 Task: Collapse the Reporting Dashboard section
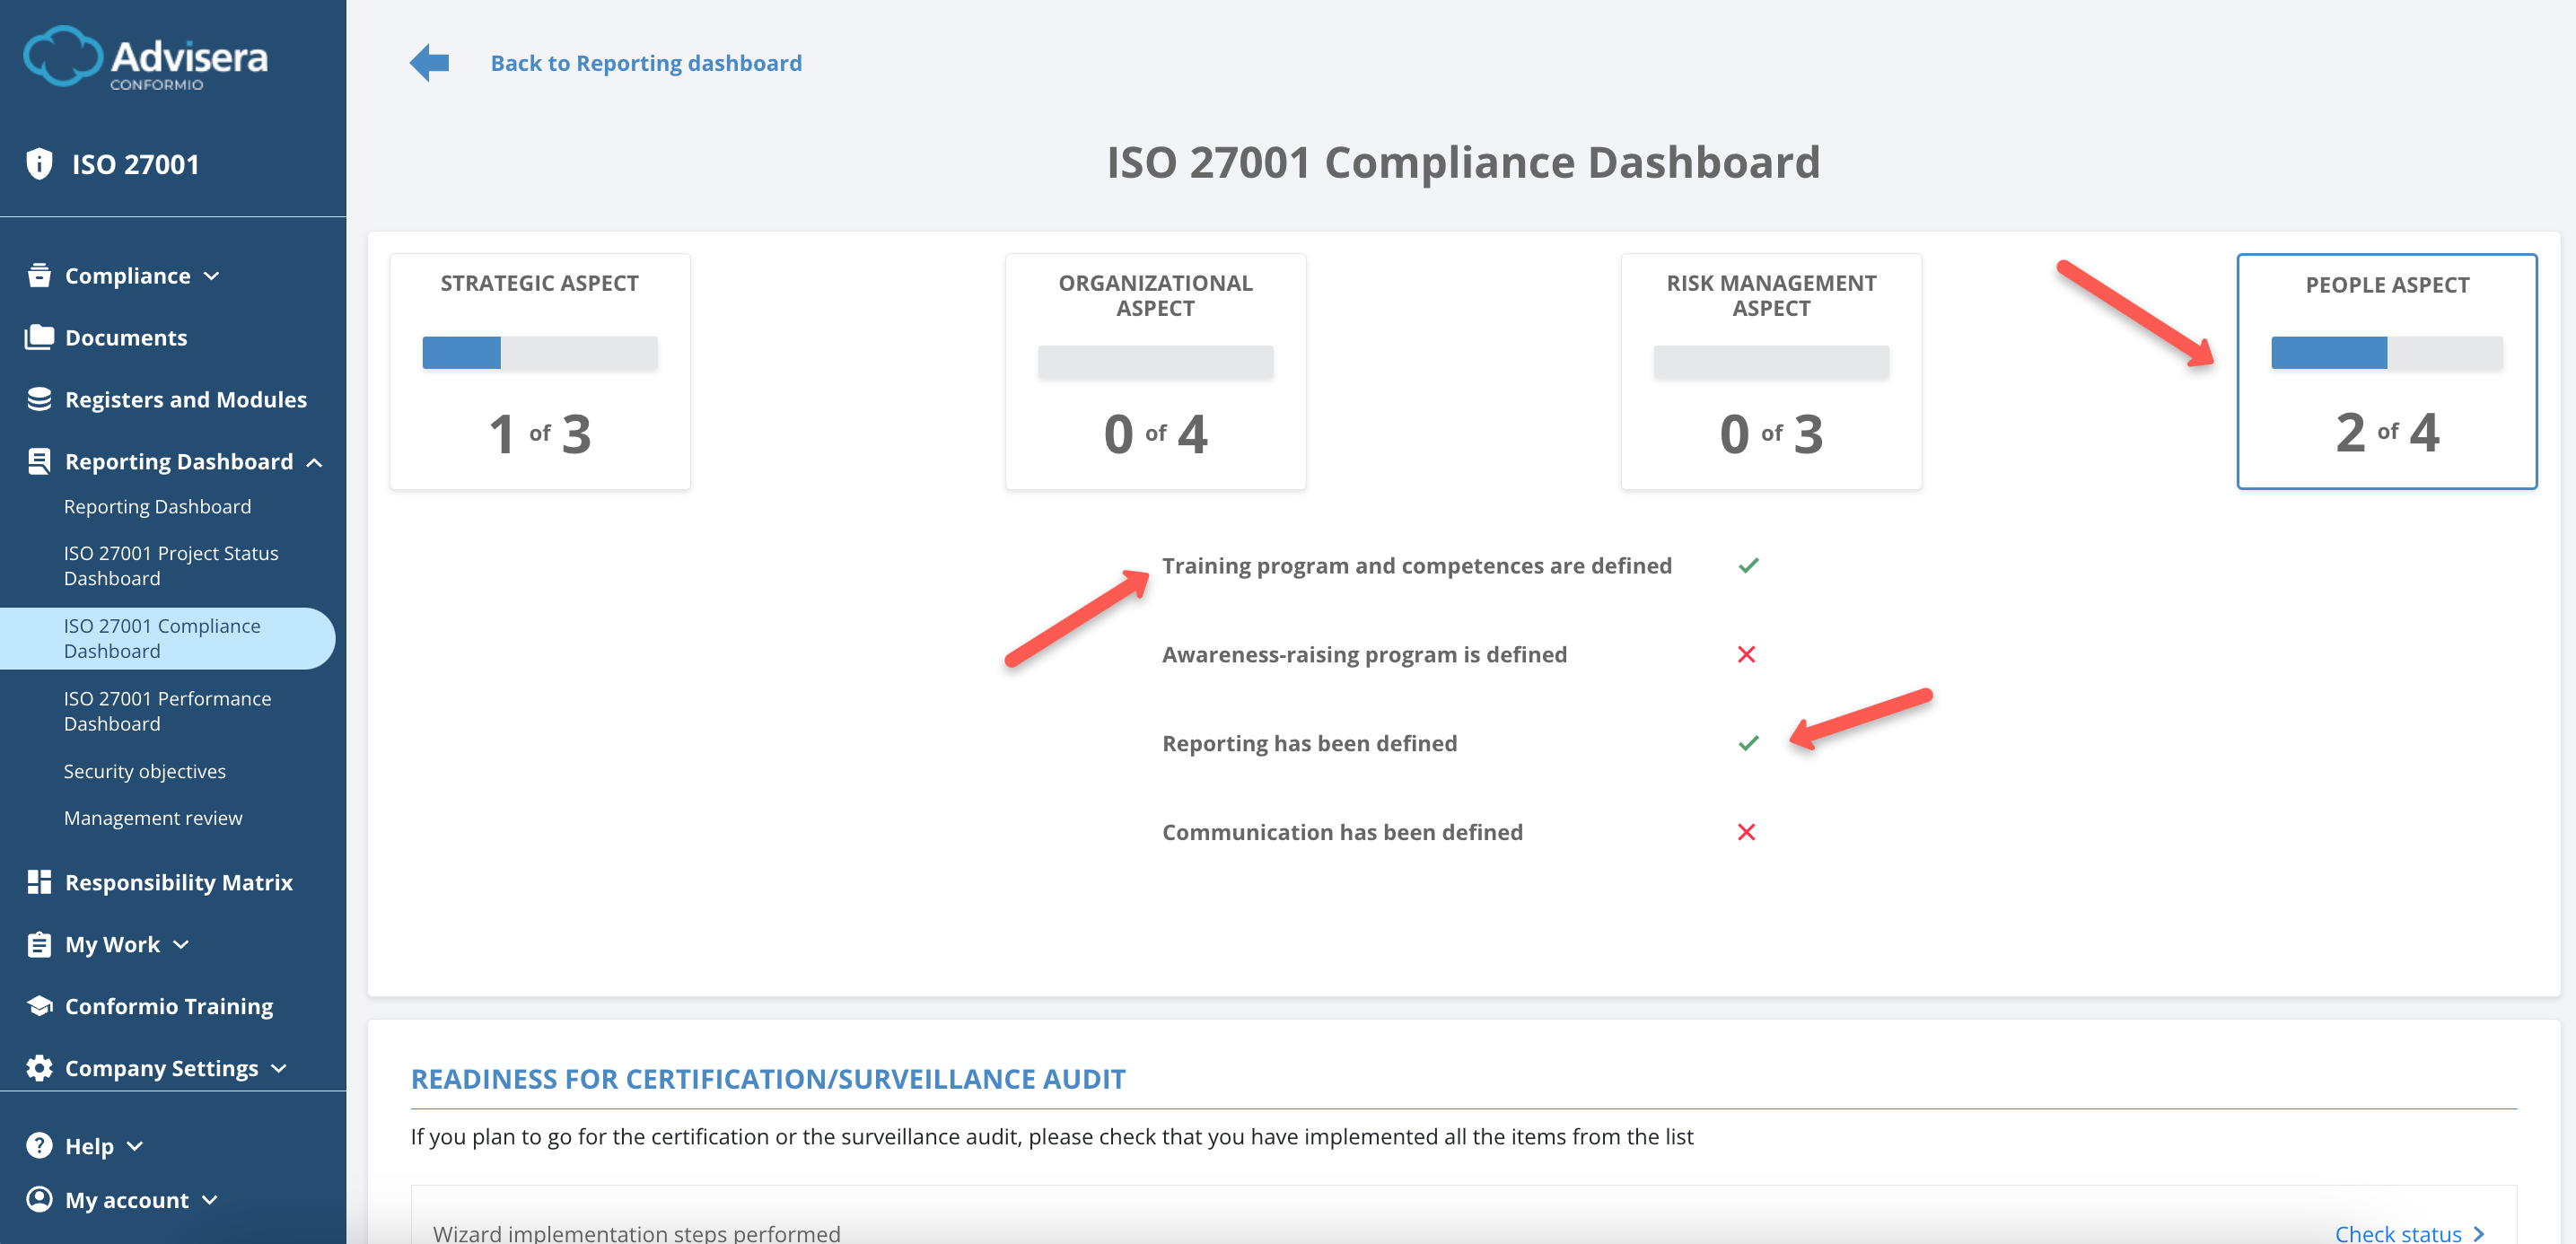click(x=316, y=462)
